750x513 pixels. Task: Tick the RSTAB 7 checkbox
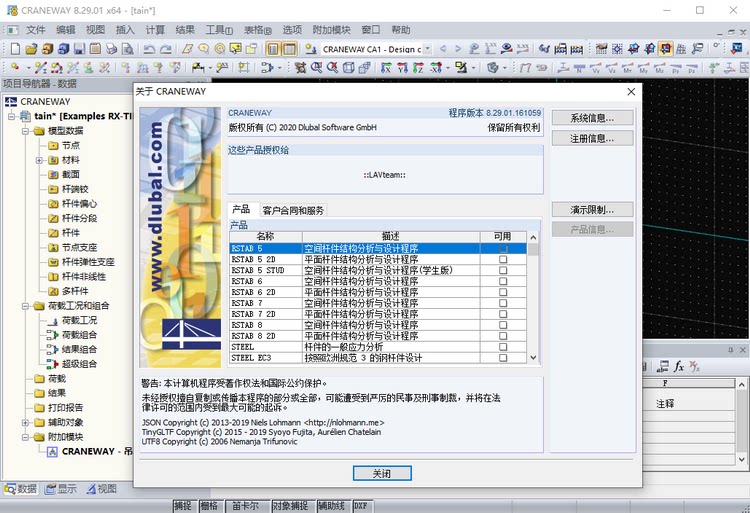pos(503,303)
